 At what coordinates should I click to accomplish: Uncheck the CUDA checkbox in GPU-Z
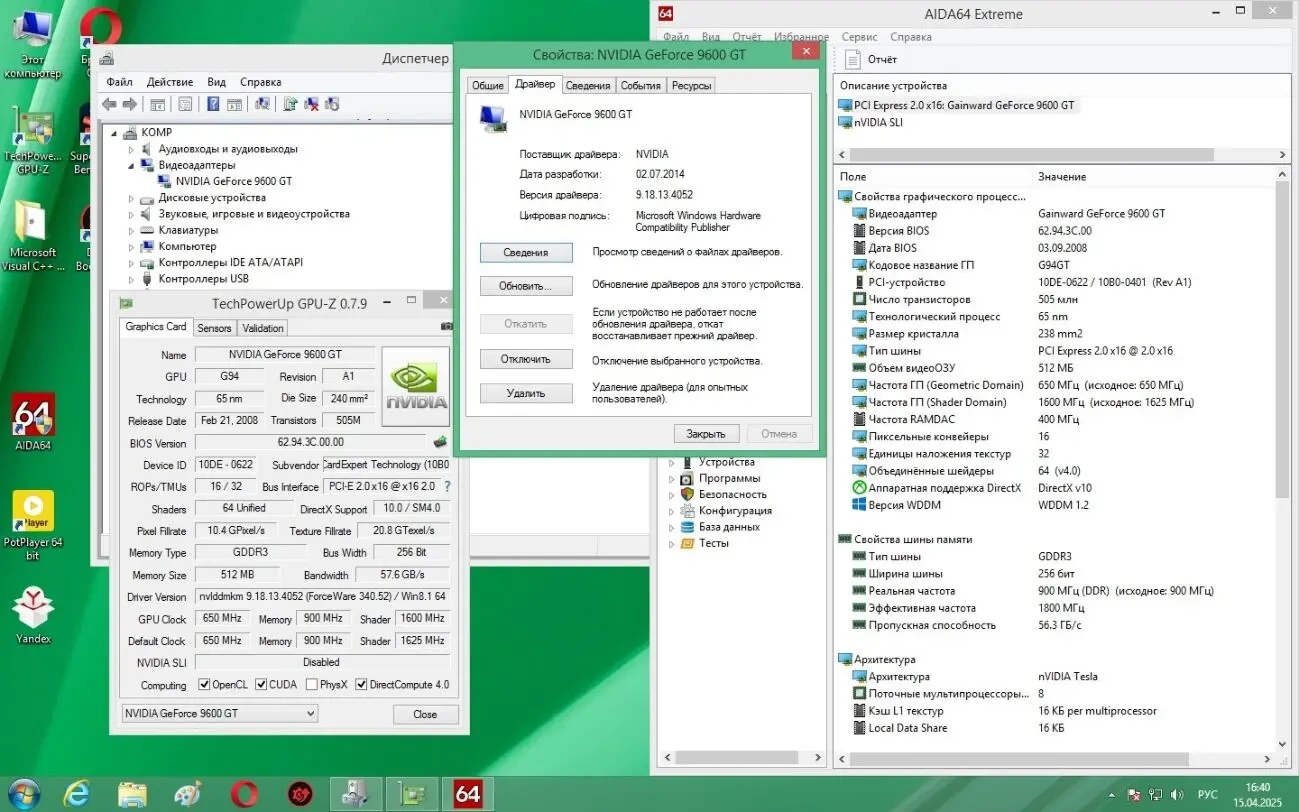pyautogui.click(x=262, y=684)
